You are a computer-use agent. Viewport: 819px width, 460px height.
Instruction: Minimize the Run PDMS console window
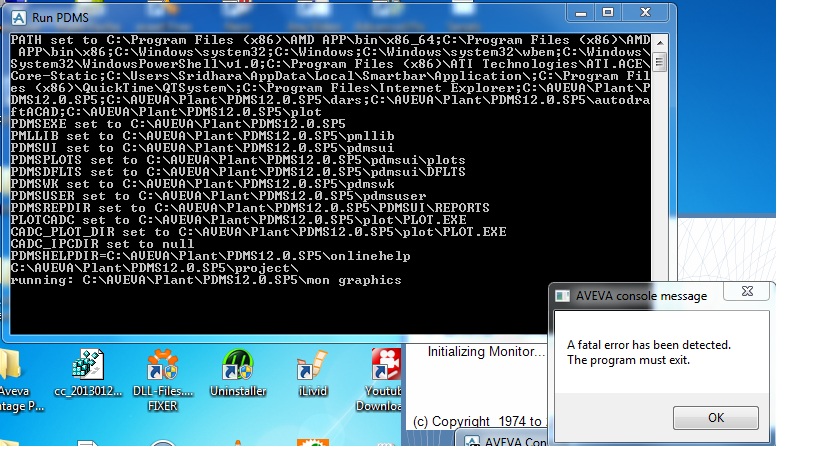tap(581, 13)
